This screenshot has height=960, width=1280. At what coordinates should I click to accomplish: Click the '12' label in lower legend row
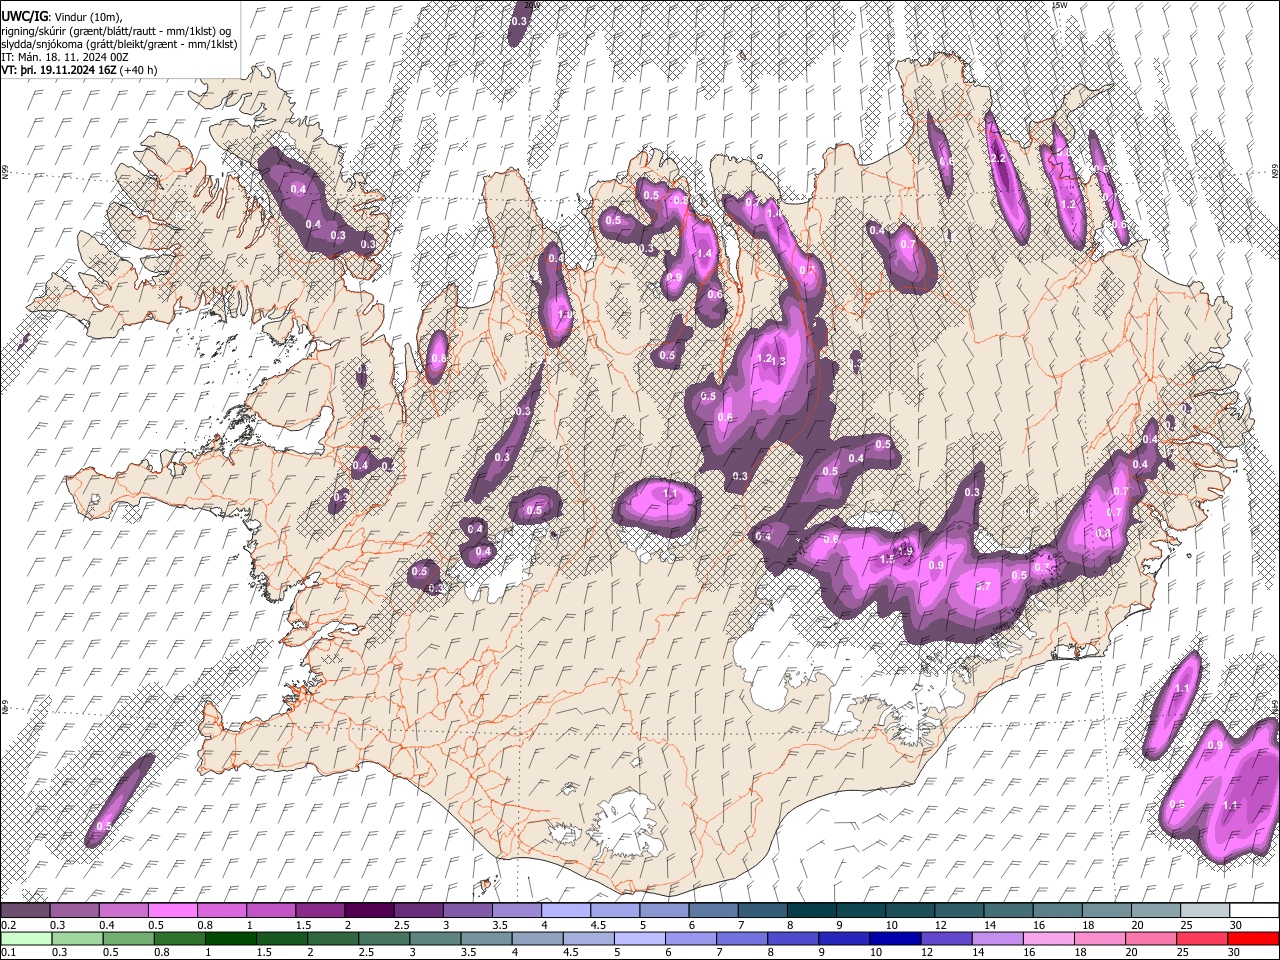[928, 953]
